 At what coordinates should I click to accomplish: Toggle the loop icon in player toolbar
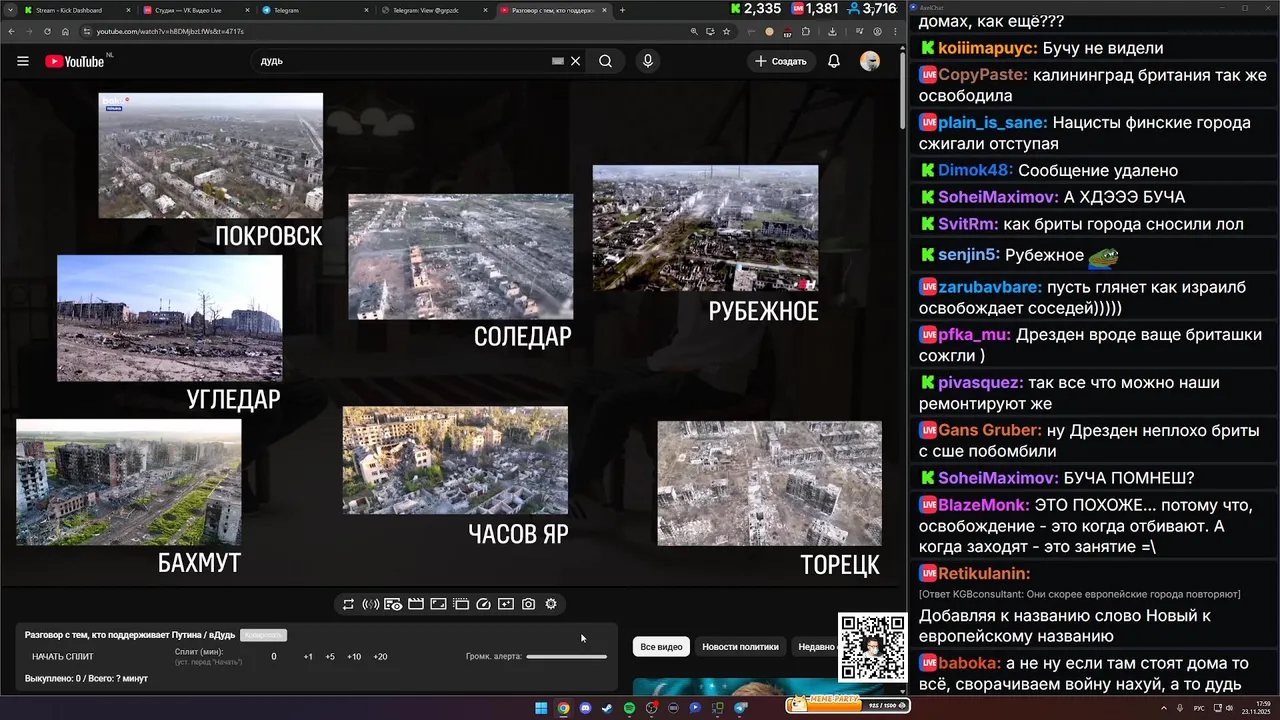348,604
